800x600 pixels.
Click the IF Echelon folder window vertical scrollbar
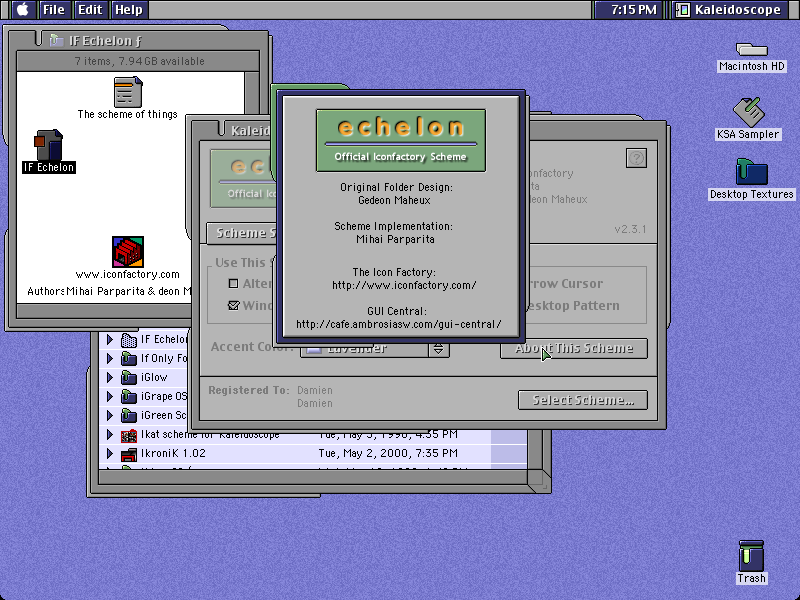252,93
